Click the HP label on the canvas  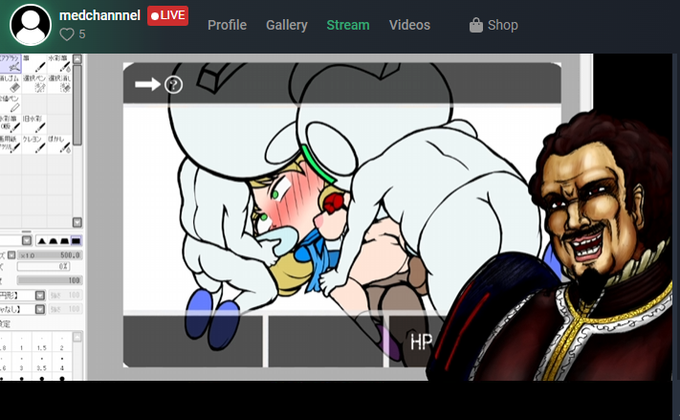(421, 342)
